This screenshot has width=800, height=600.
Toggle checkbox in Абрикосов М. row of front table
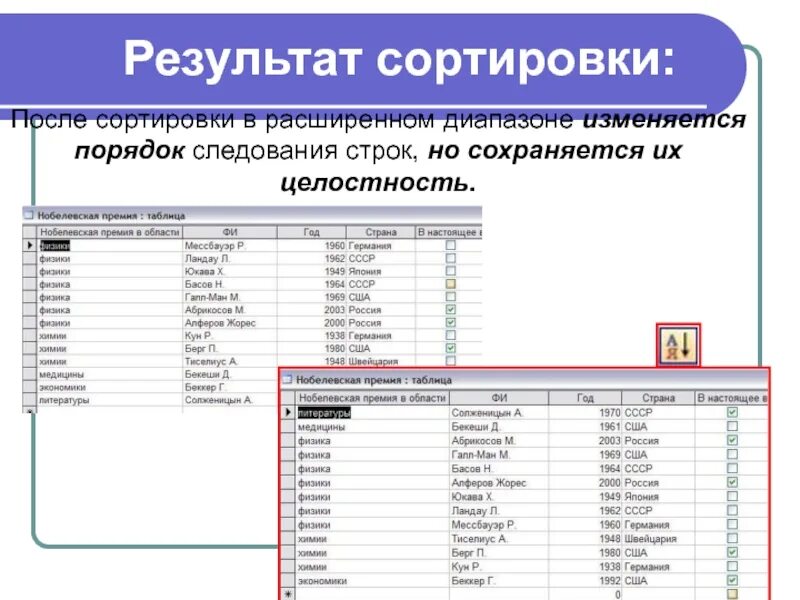point(732,440)
